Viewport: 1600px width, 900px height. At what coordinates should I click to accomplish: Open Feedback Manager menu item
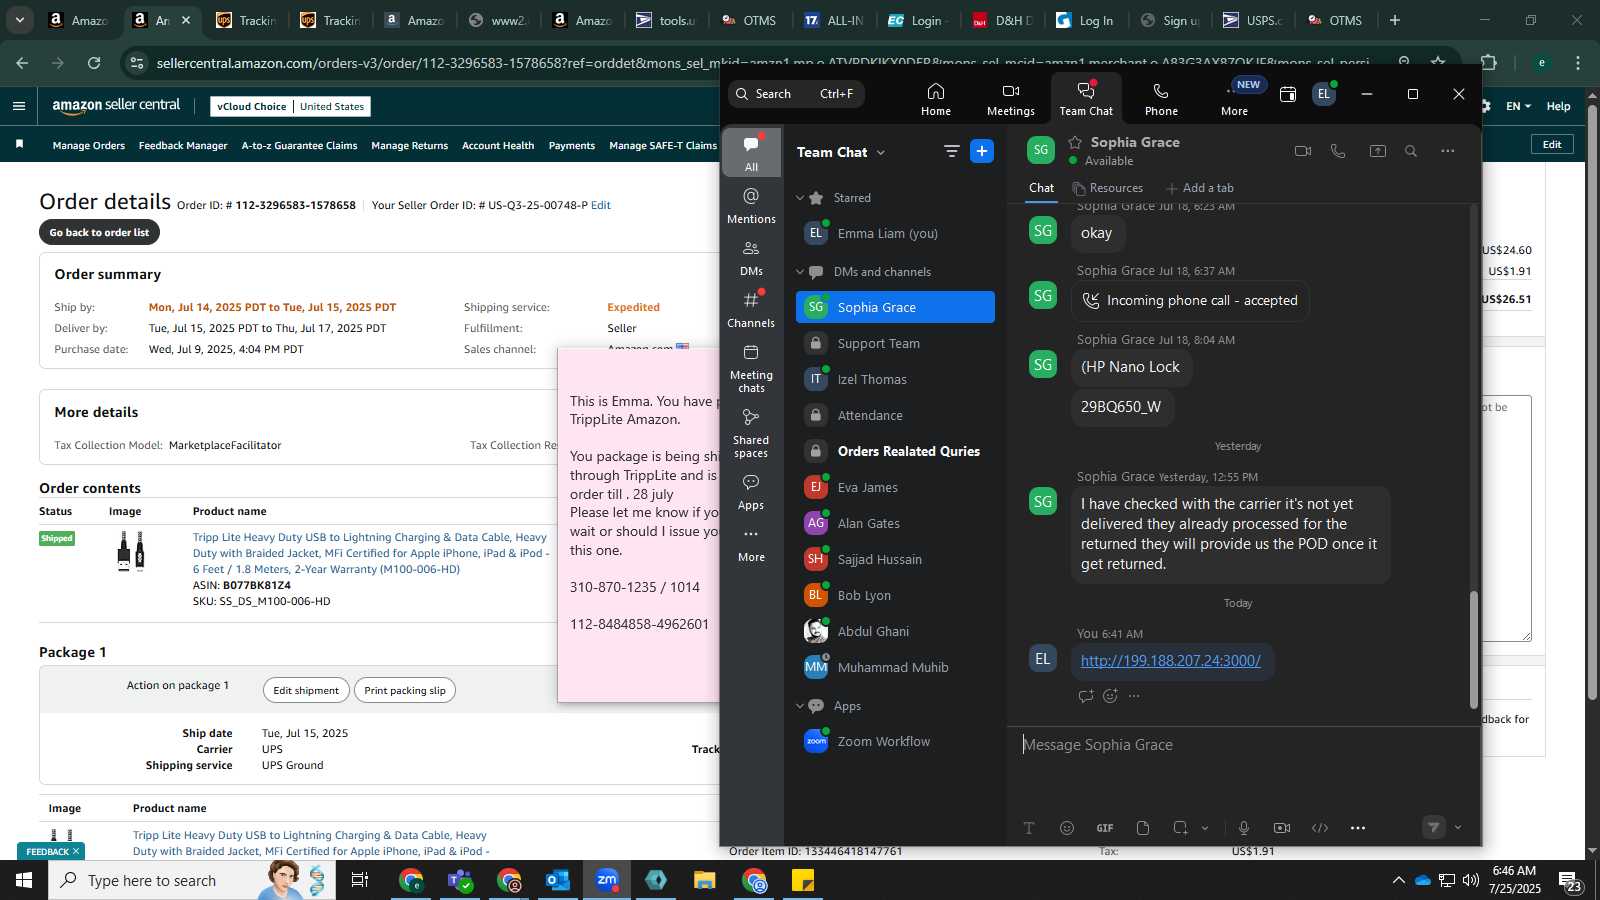183,146
